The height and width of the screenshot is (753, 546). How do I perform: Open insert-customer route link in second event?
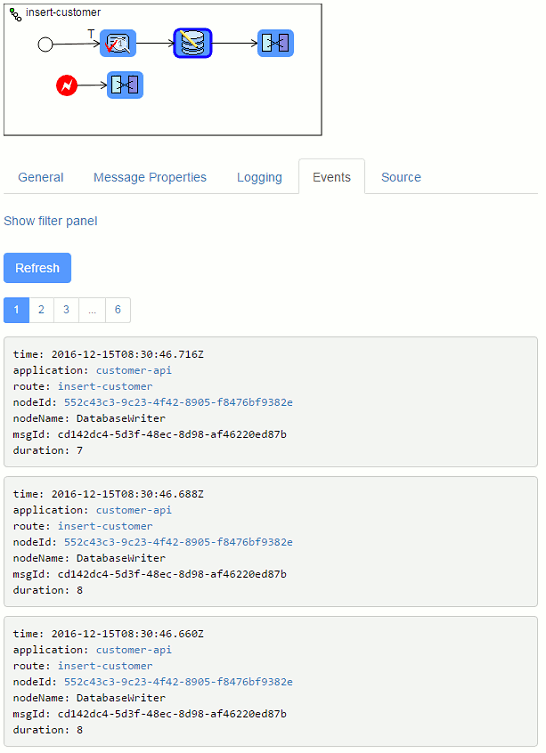105,526
